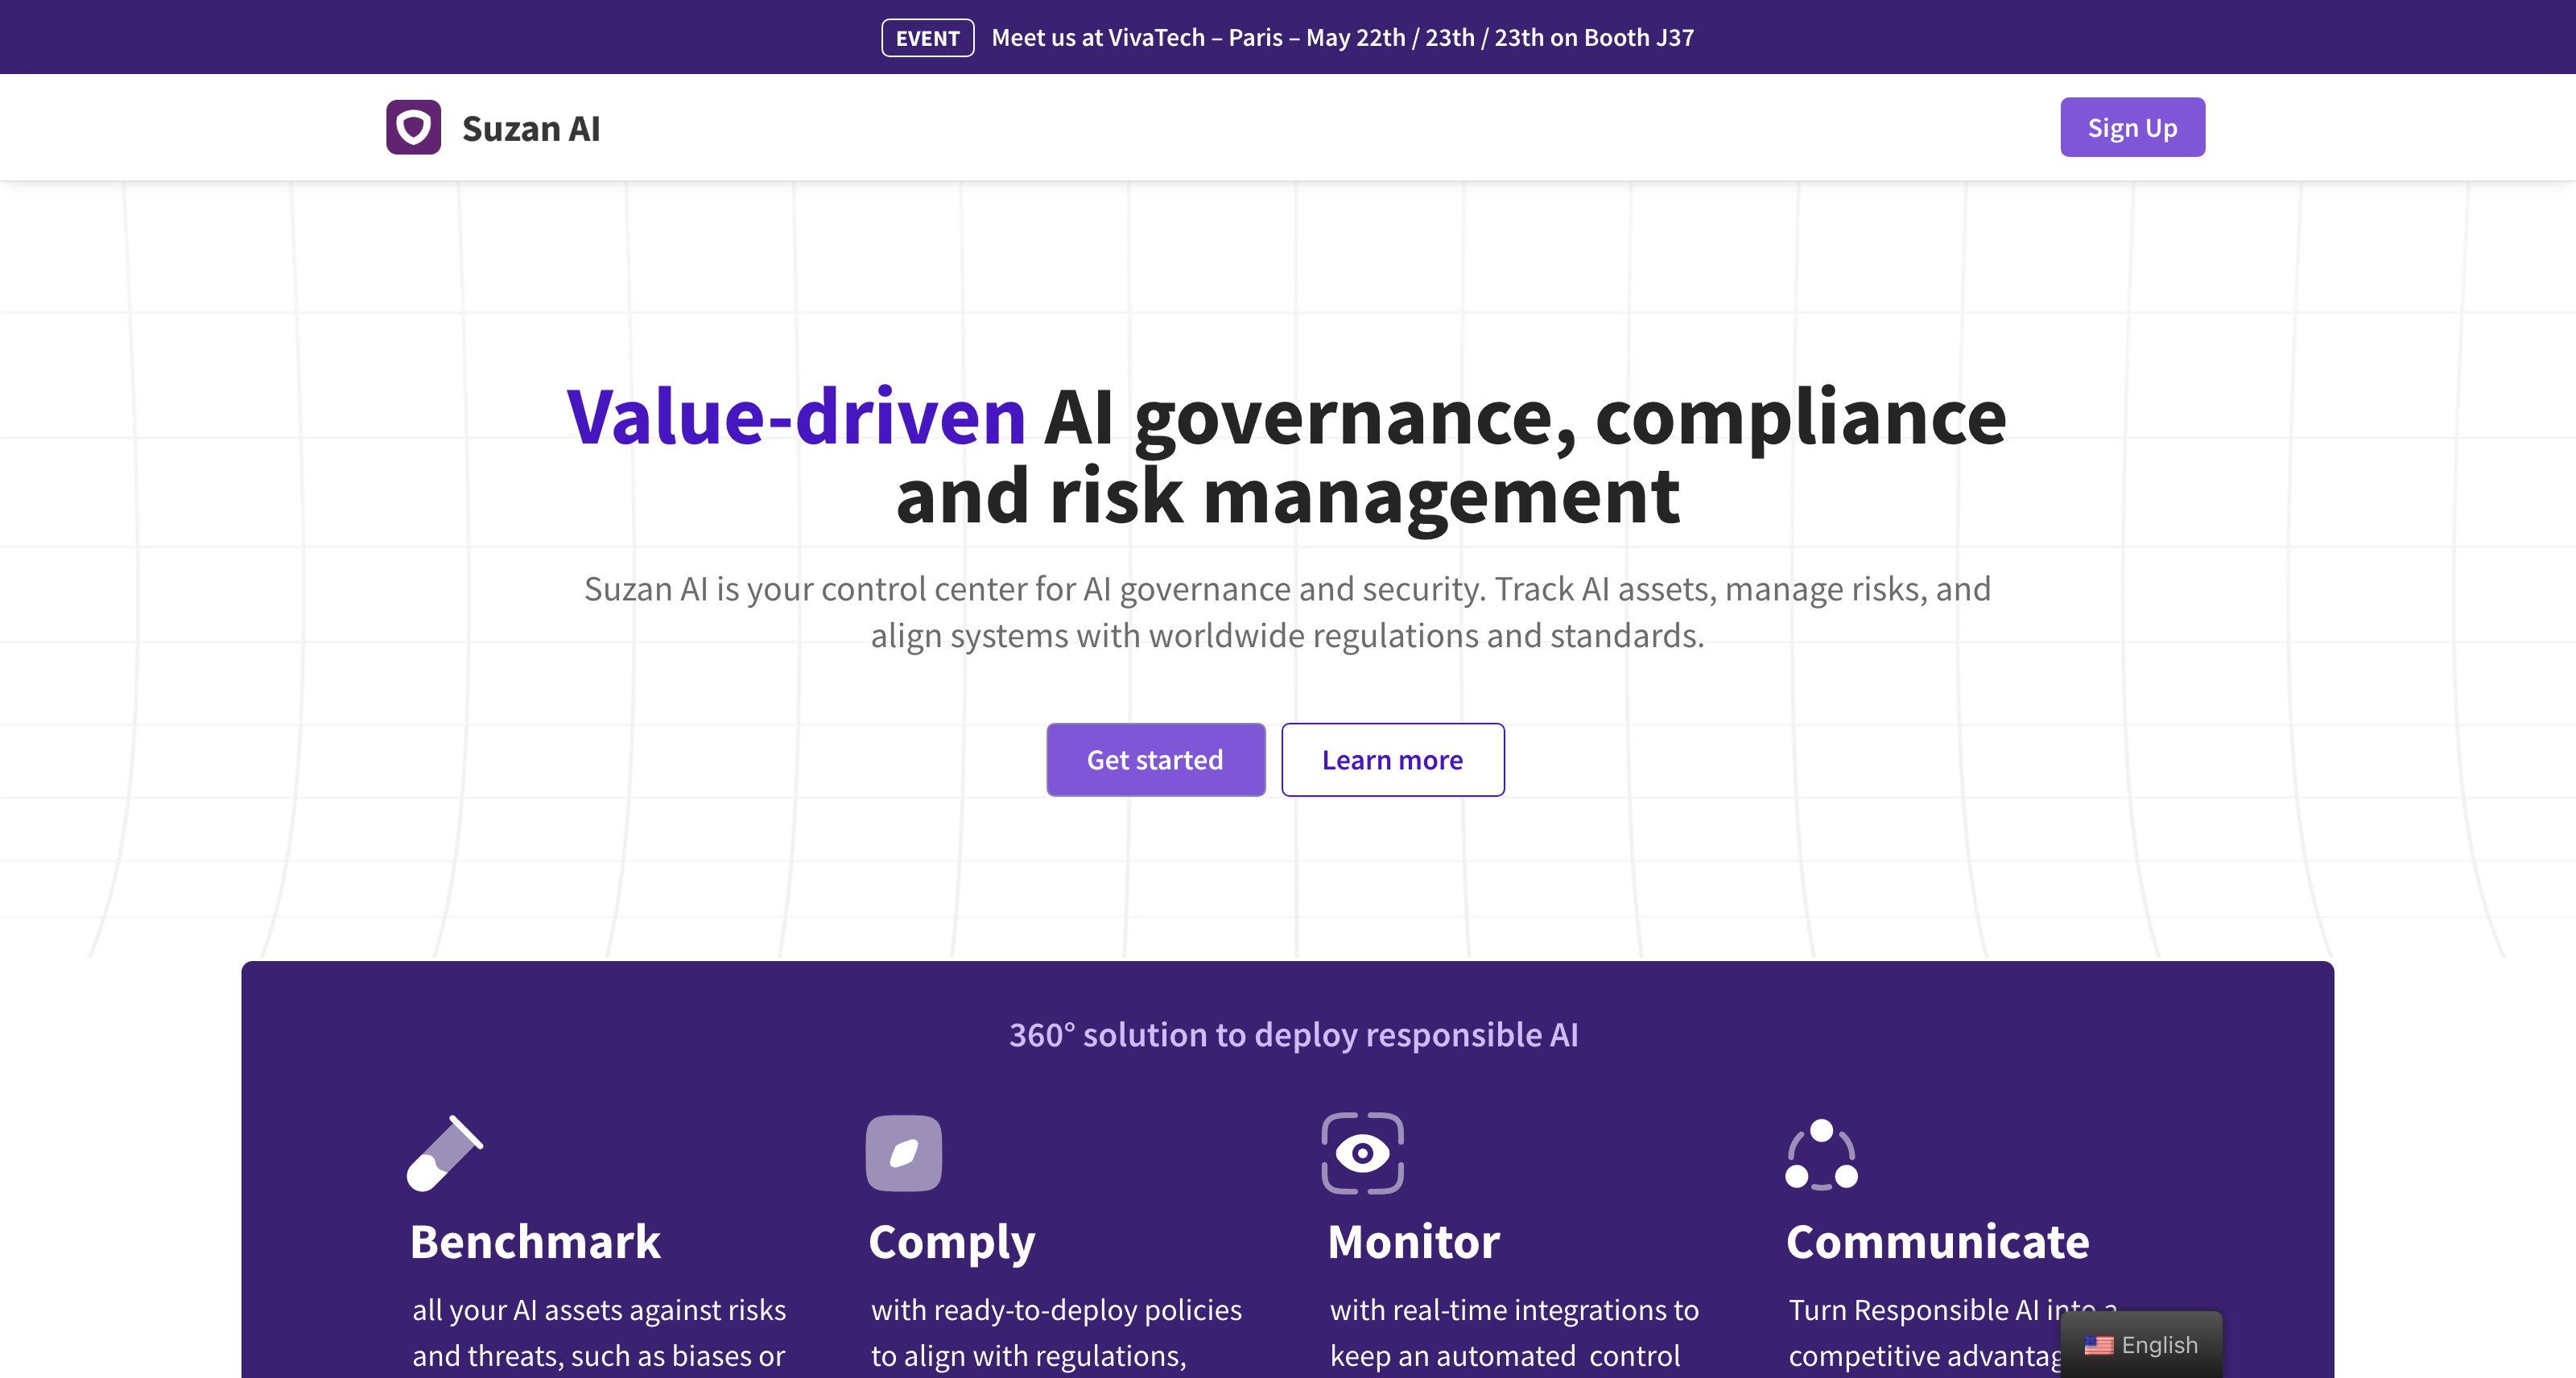Click the Suzan AI brand name
2576x1378 pixels.
tap(531, 128)
